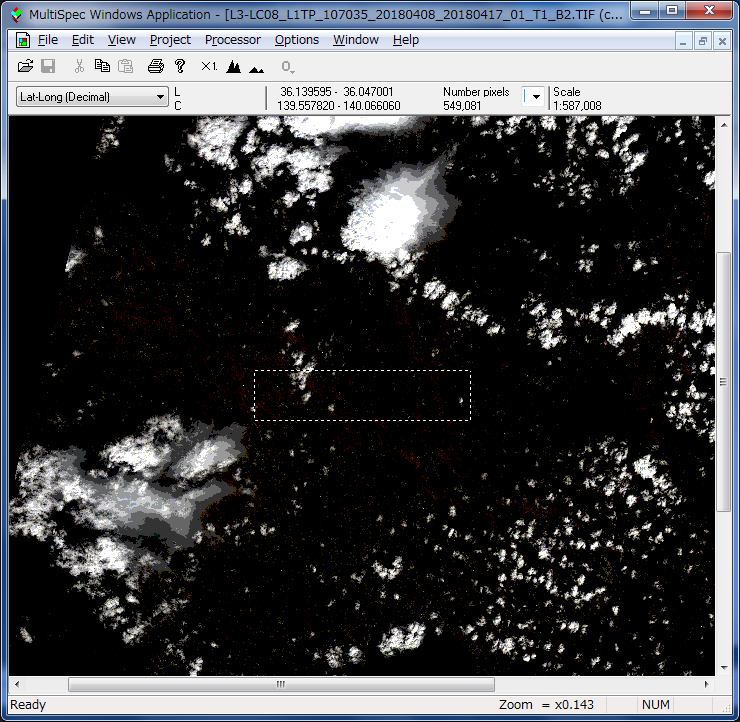Click the vertical scrollbar down arrow
740x722 pixels.
tap(723, 668)
